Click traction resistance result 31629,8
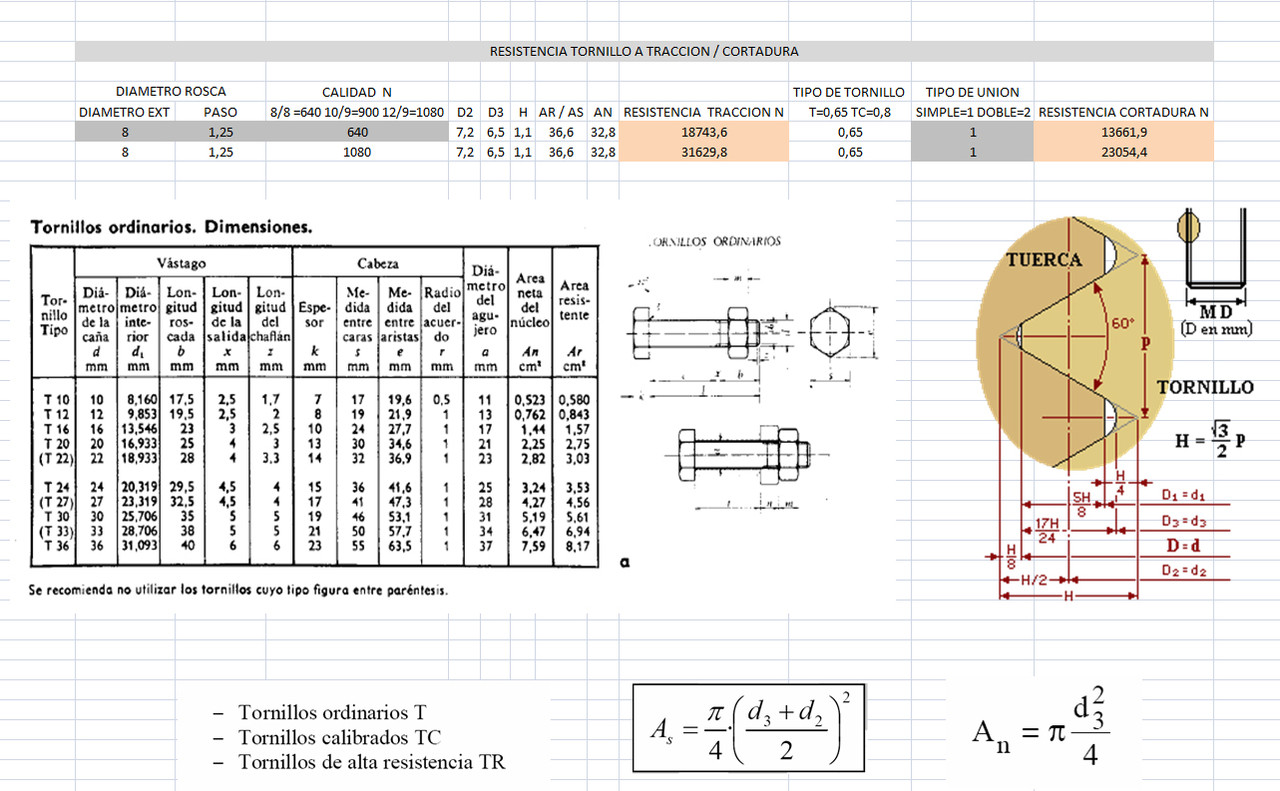The width and height of the screenshot is (1280, 791). [703, 152]
